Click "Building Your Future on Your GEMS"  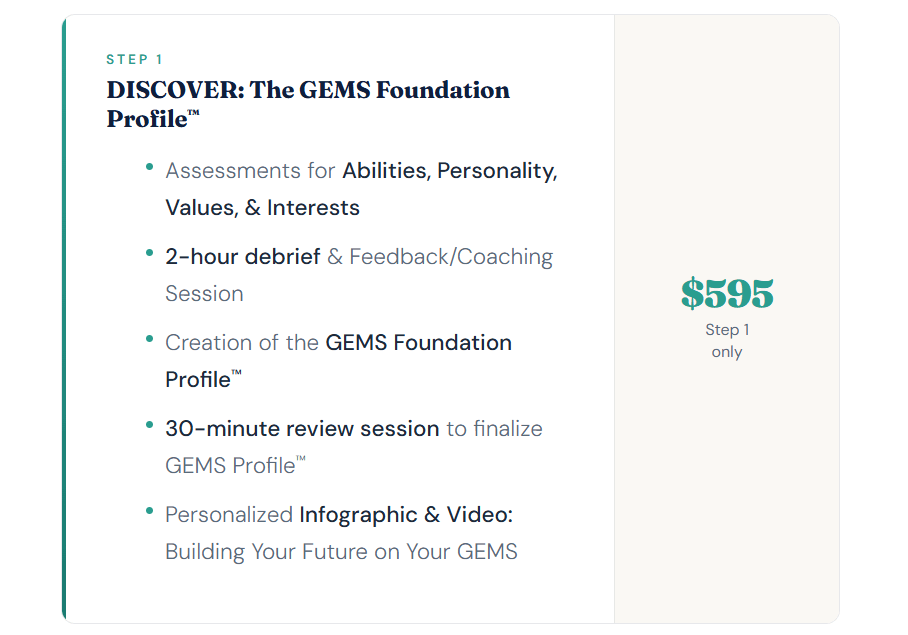pos(341,552)
